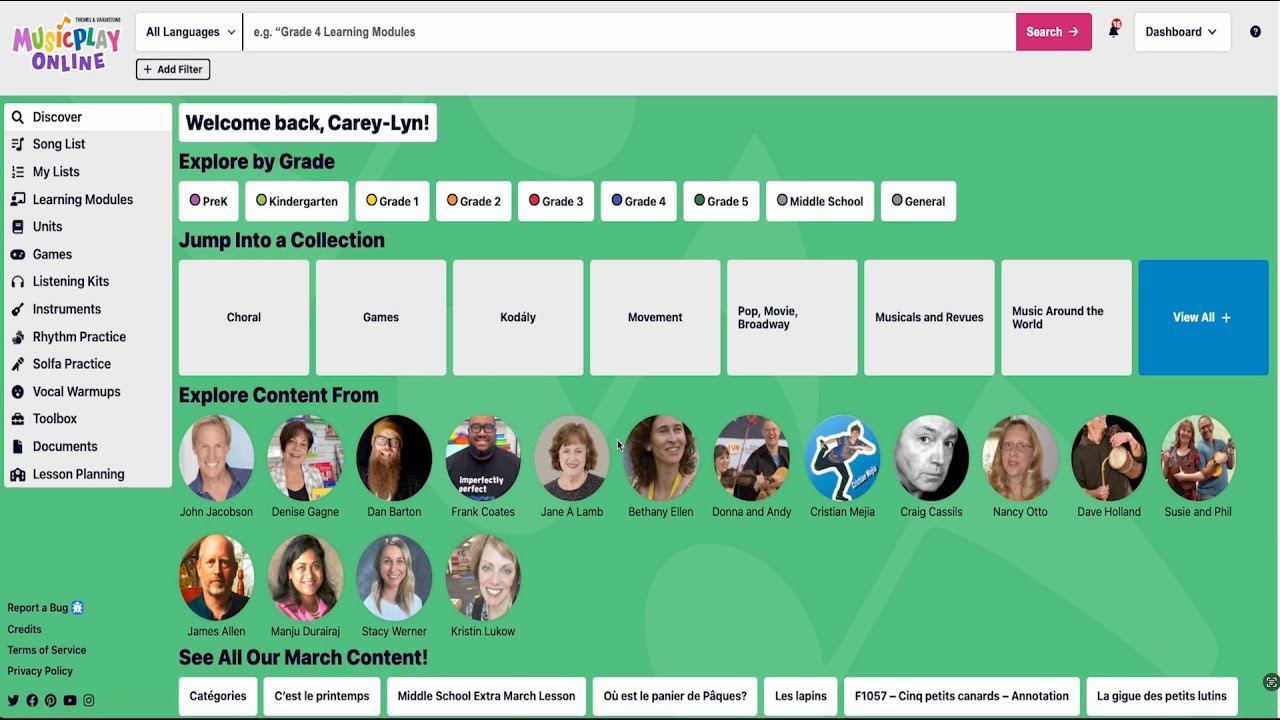Viewport: 1280px width, 720px height.
Task: Select the Kindergarten grade filter
Action: (x=297, y=201)
